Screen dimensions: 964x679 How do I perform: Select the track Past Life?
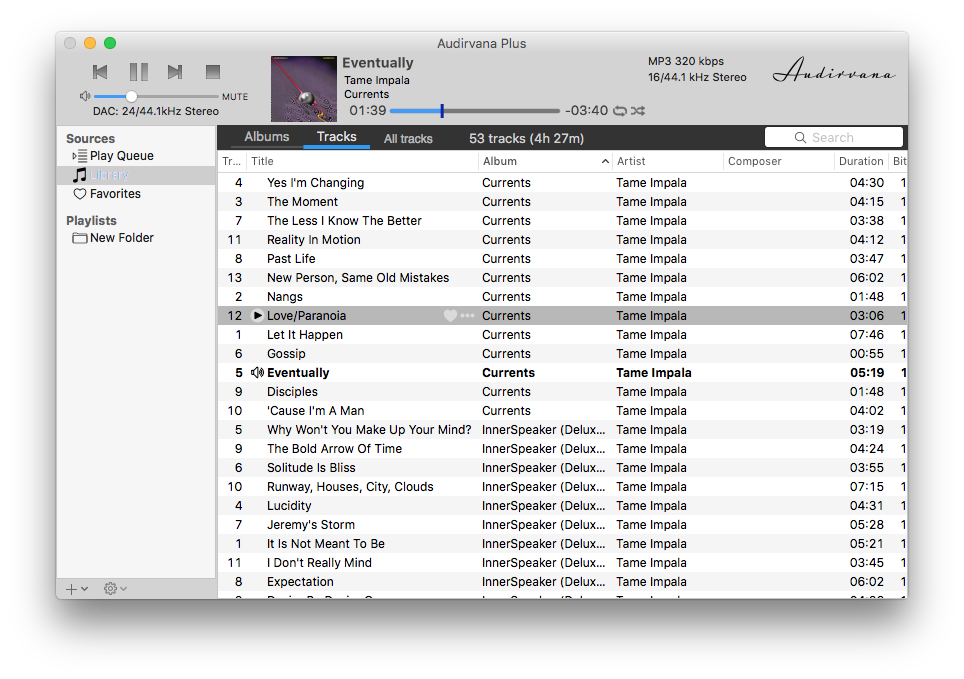(562, 259)
